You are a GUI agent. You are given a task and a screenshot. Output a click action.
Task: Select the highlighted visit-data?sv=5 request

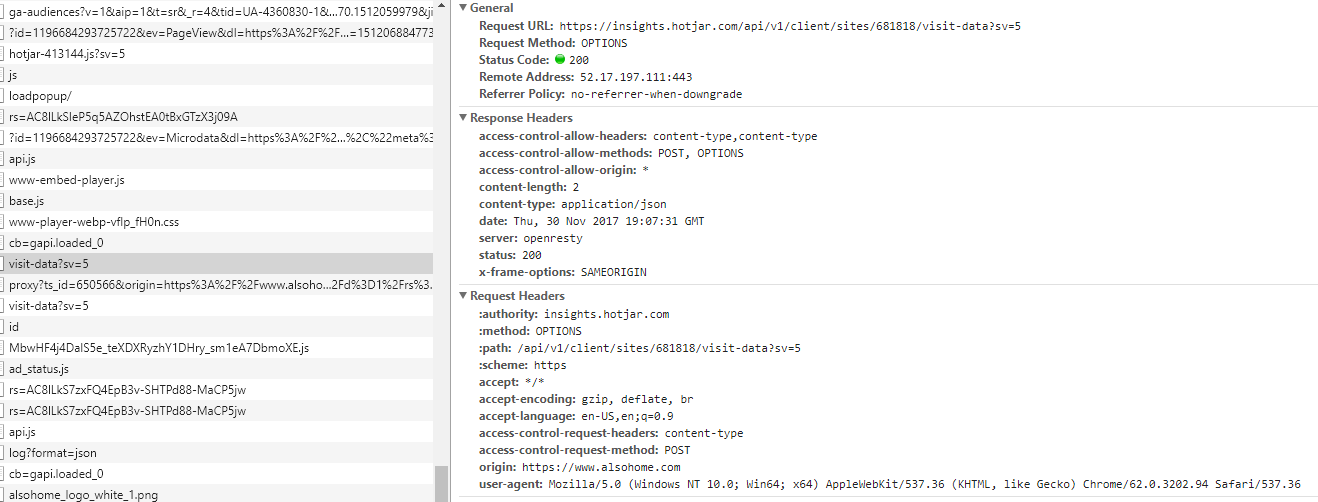click(x=216, y=264)
